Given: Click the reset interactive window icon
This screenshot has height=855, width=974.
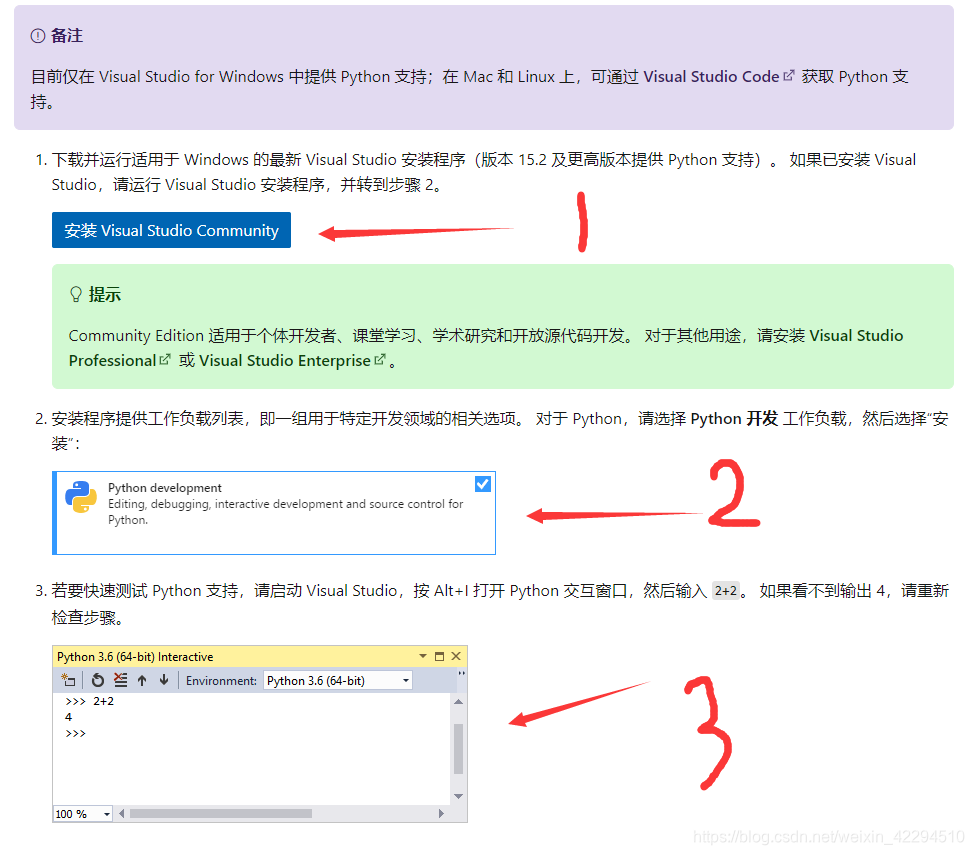Looking at the screenshot, I should click(98, 680).
